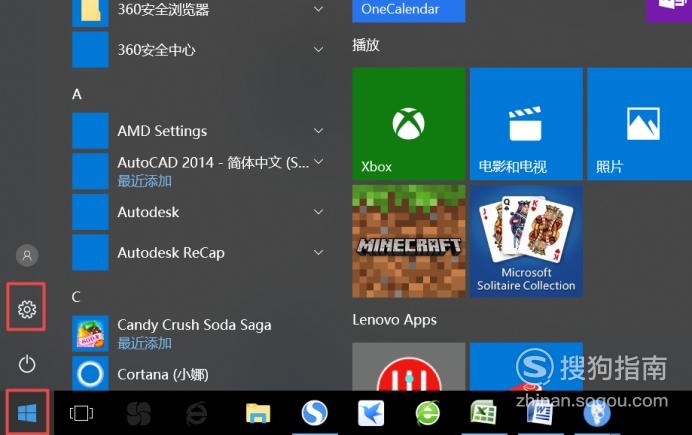Click the dimmed fan-shaped taskbar icon
This screenshot has height=435, width=692.
pyautogui.click(x=139, y=413)
